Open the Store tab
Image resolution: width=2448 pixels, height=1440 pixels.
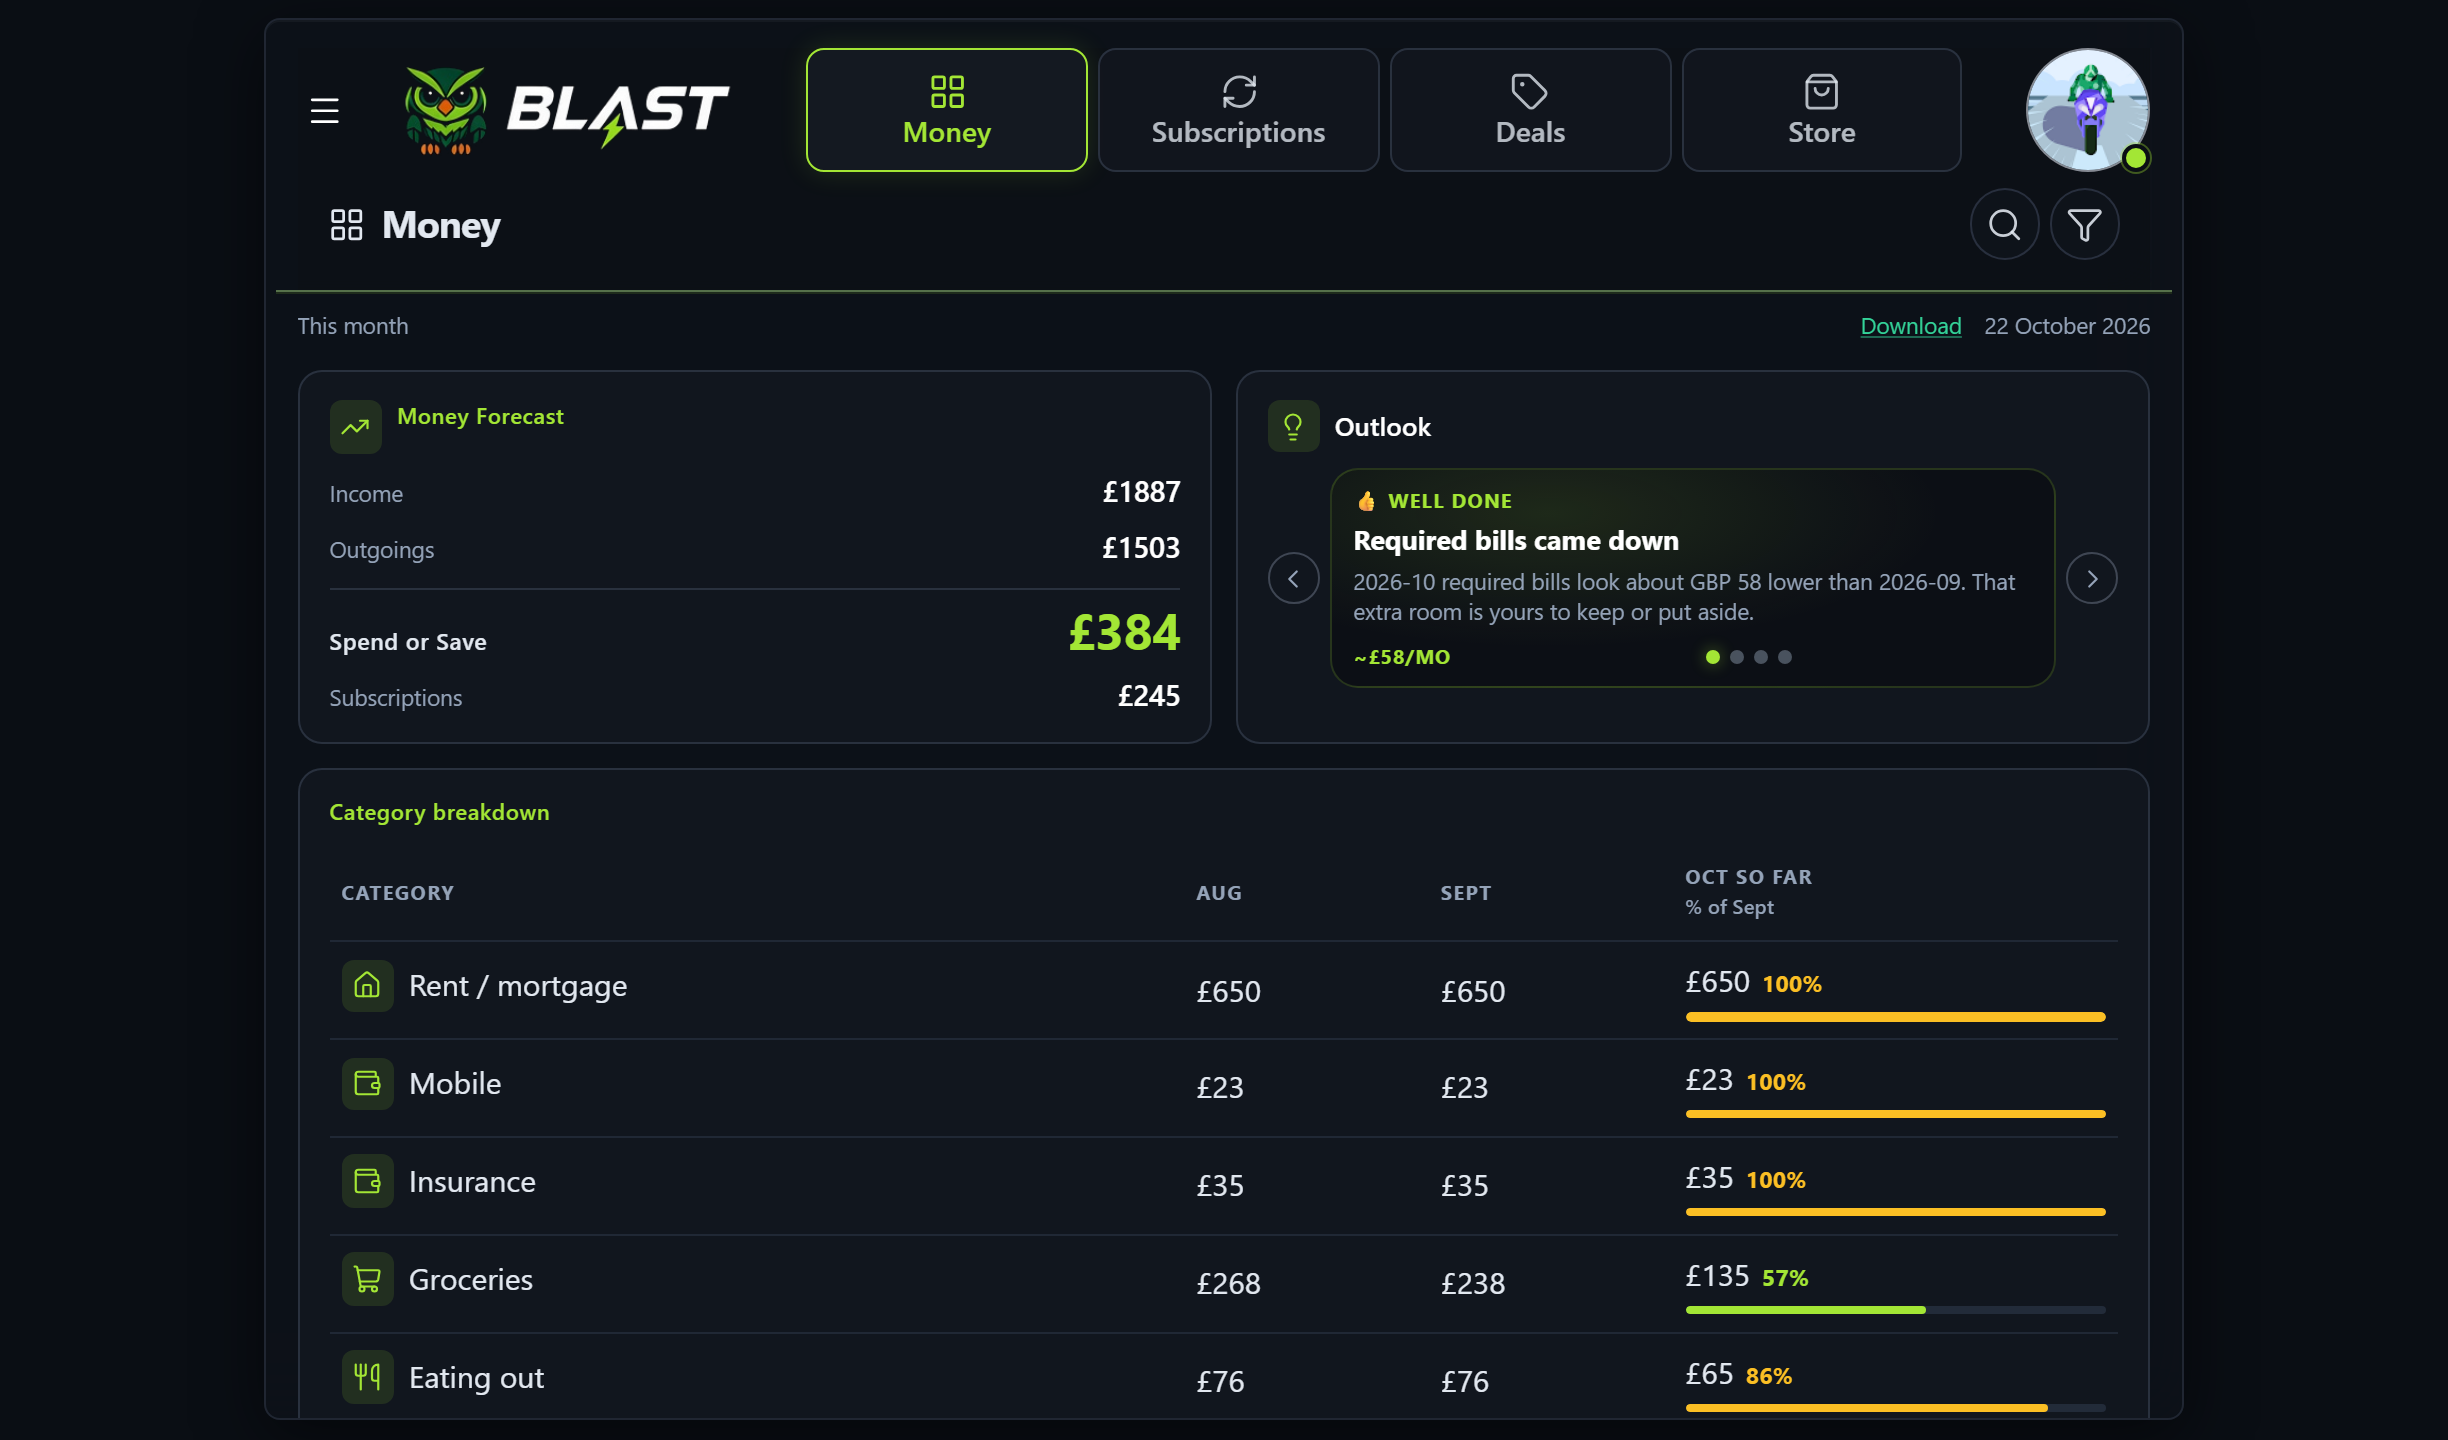click(1821, 110)
